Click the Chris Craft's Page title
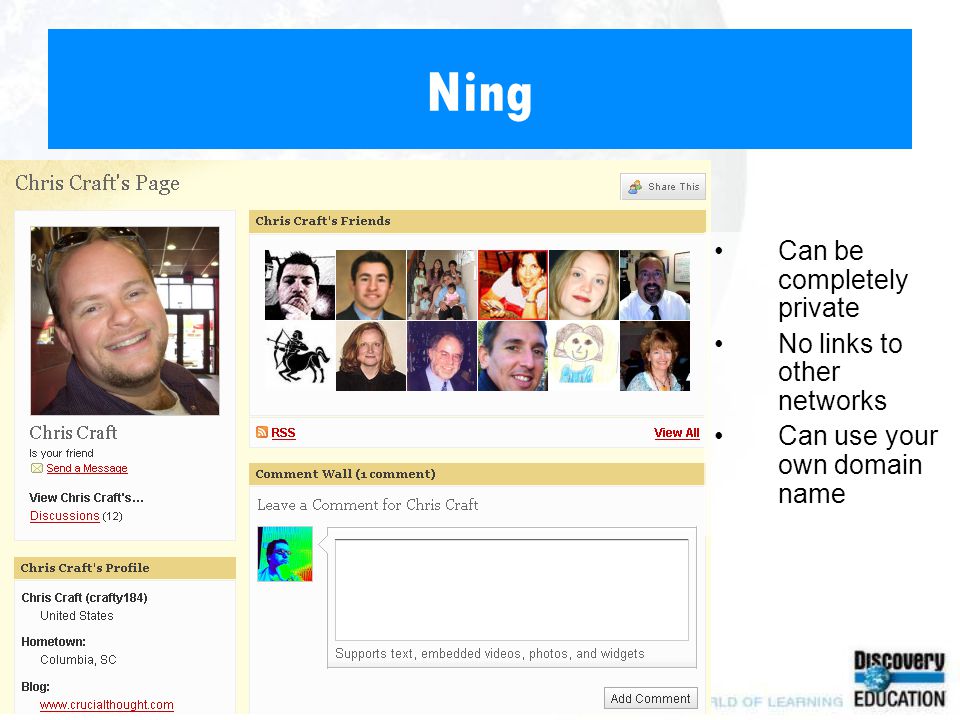The image size is (960, 720). 97,182
